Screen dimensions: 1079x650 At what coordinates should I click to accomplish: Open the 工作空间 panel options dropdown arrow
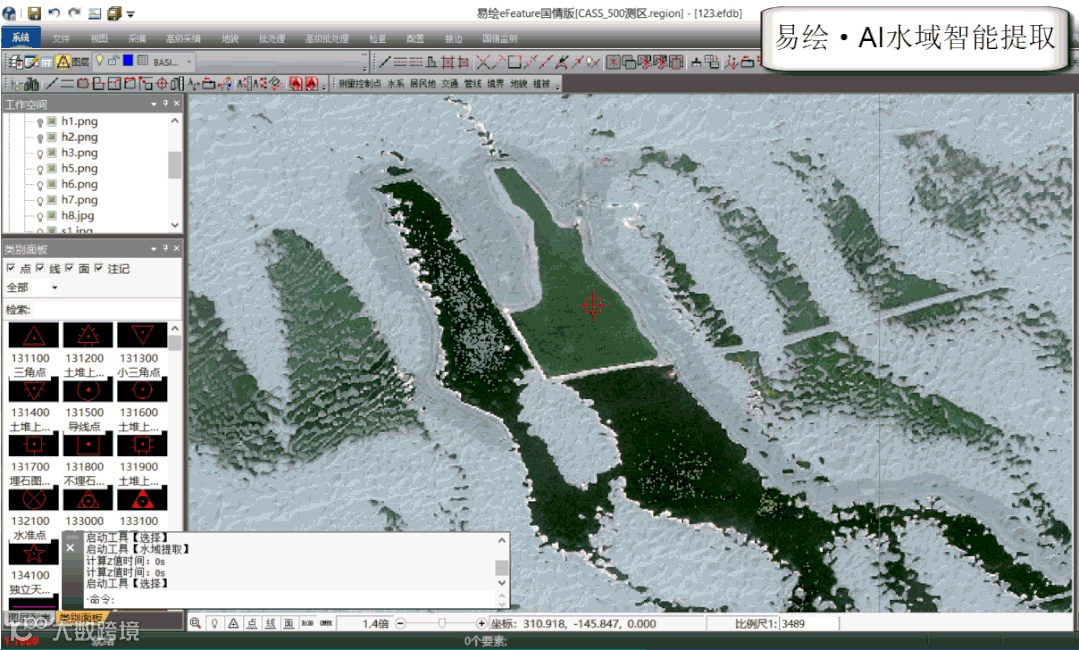(x=153, y=104)
